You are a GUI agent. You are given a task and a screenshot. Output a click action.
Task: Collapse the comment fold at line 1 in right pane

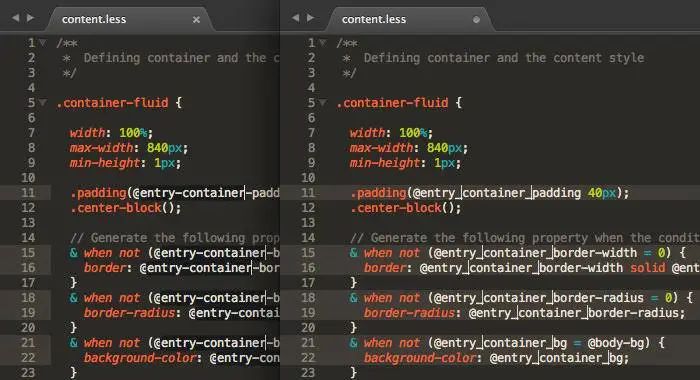[x=323, y=43]
